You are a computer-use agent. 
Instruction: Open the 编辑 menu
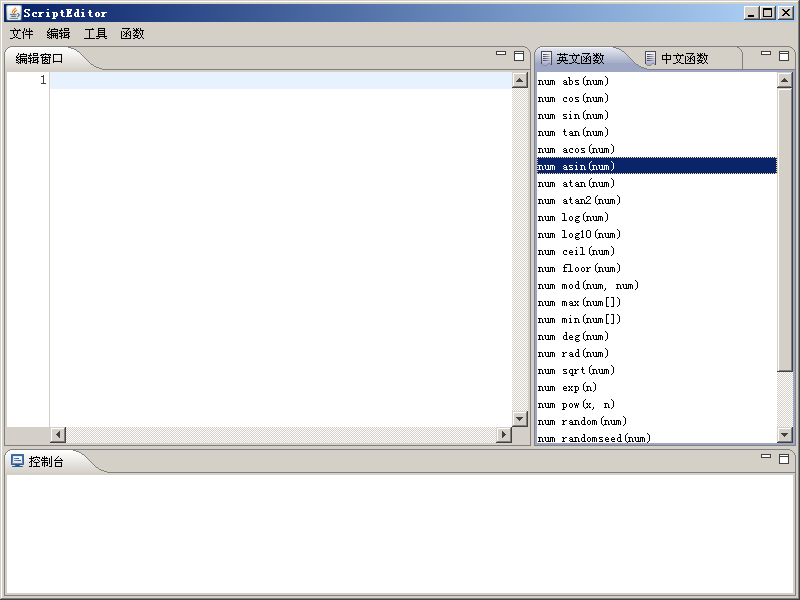58,34
